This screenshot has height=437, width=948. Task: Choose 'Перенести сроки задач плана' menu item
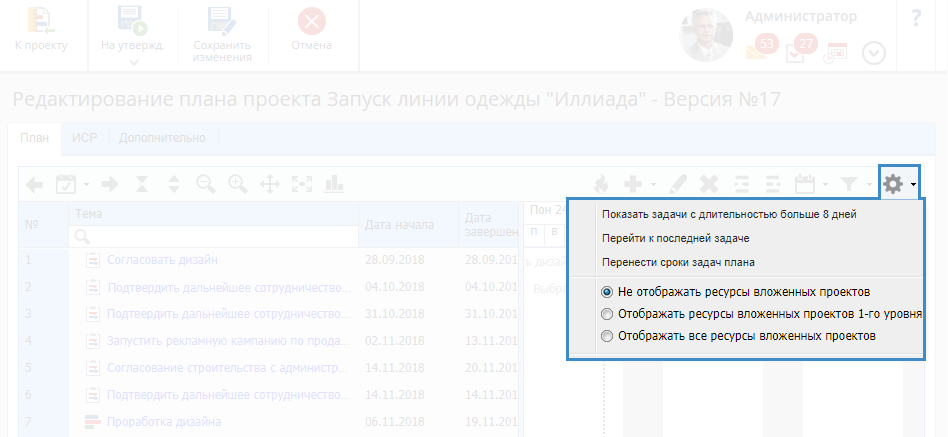point(678,262)
